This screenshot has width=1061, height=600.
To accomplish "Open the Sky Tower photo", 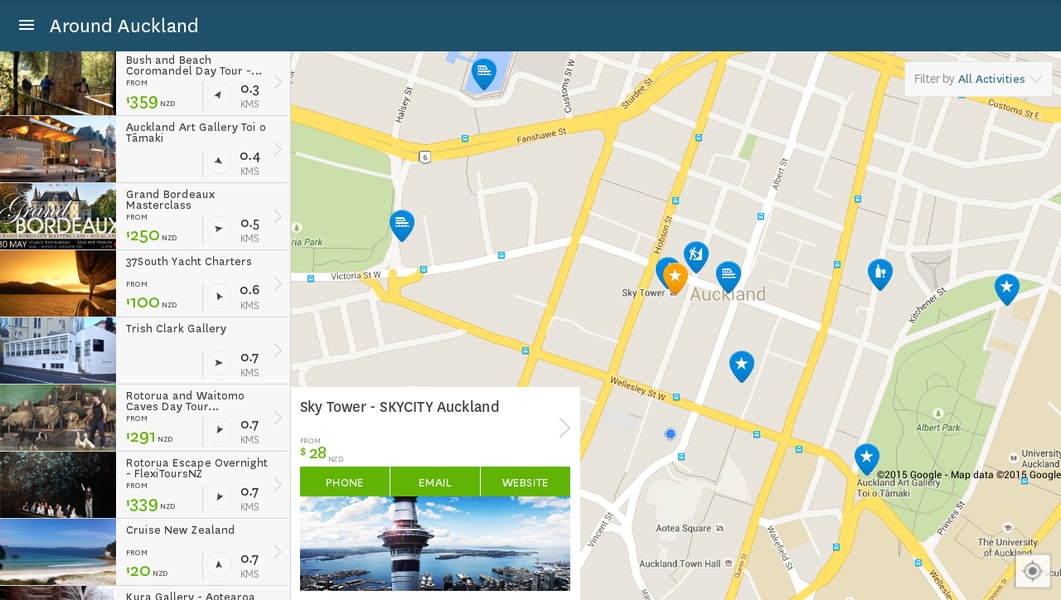I will click(435, 544).
